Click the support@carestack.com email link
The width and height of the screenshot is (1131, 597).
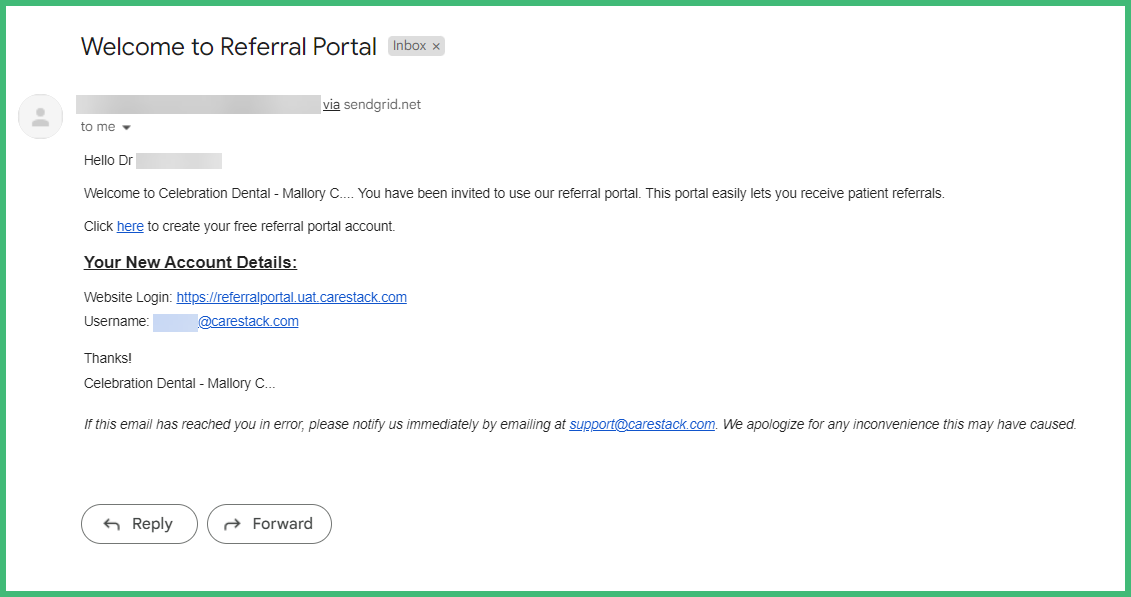(x=642, y=424)
